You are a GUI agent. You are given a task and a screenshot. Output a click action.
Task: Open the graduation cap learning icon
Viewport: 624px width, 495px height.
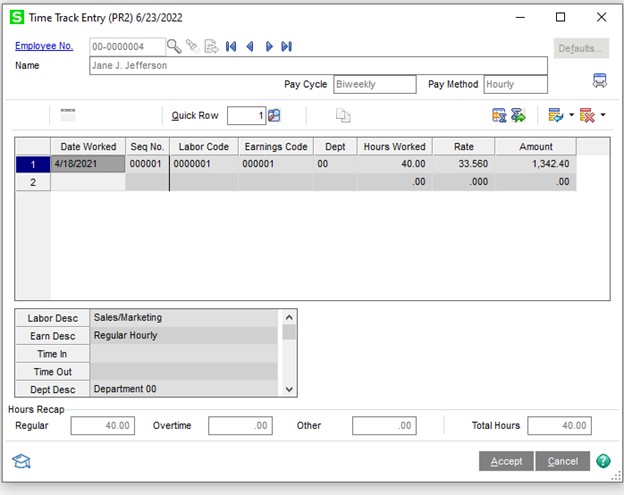(21, 461)
